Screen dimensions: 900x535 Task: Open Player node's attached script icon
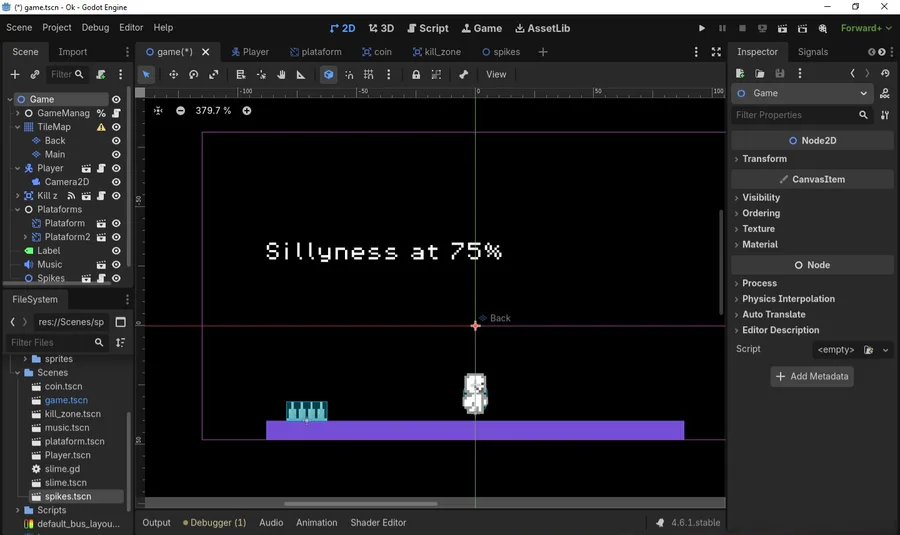click(x=101, y=168)
